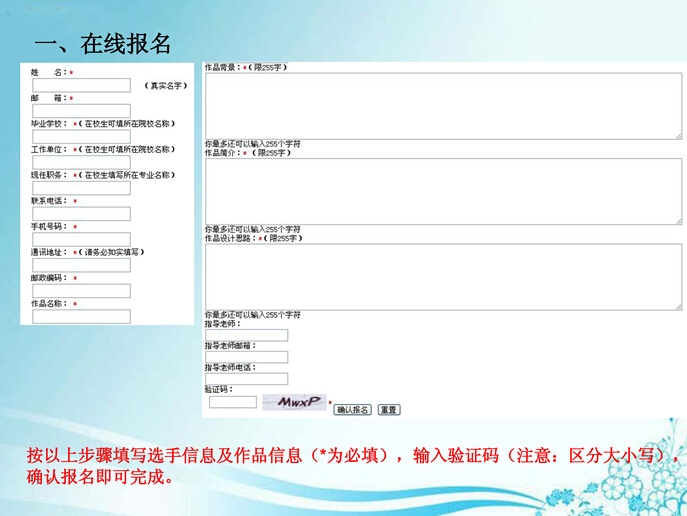Click the MwxP captcha image

[x=293, y=402]
